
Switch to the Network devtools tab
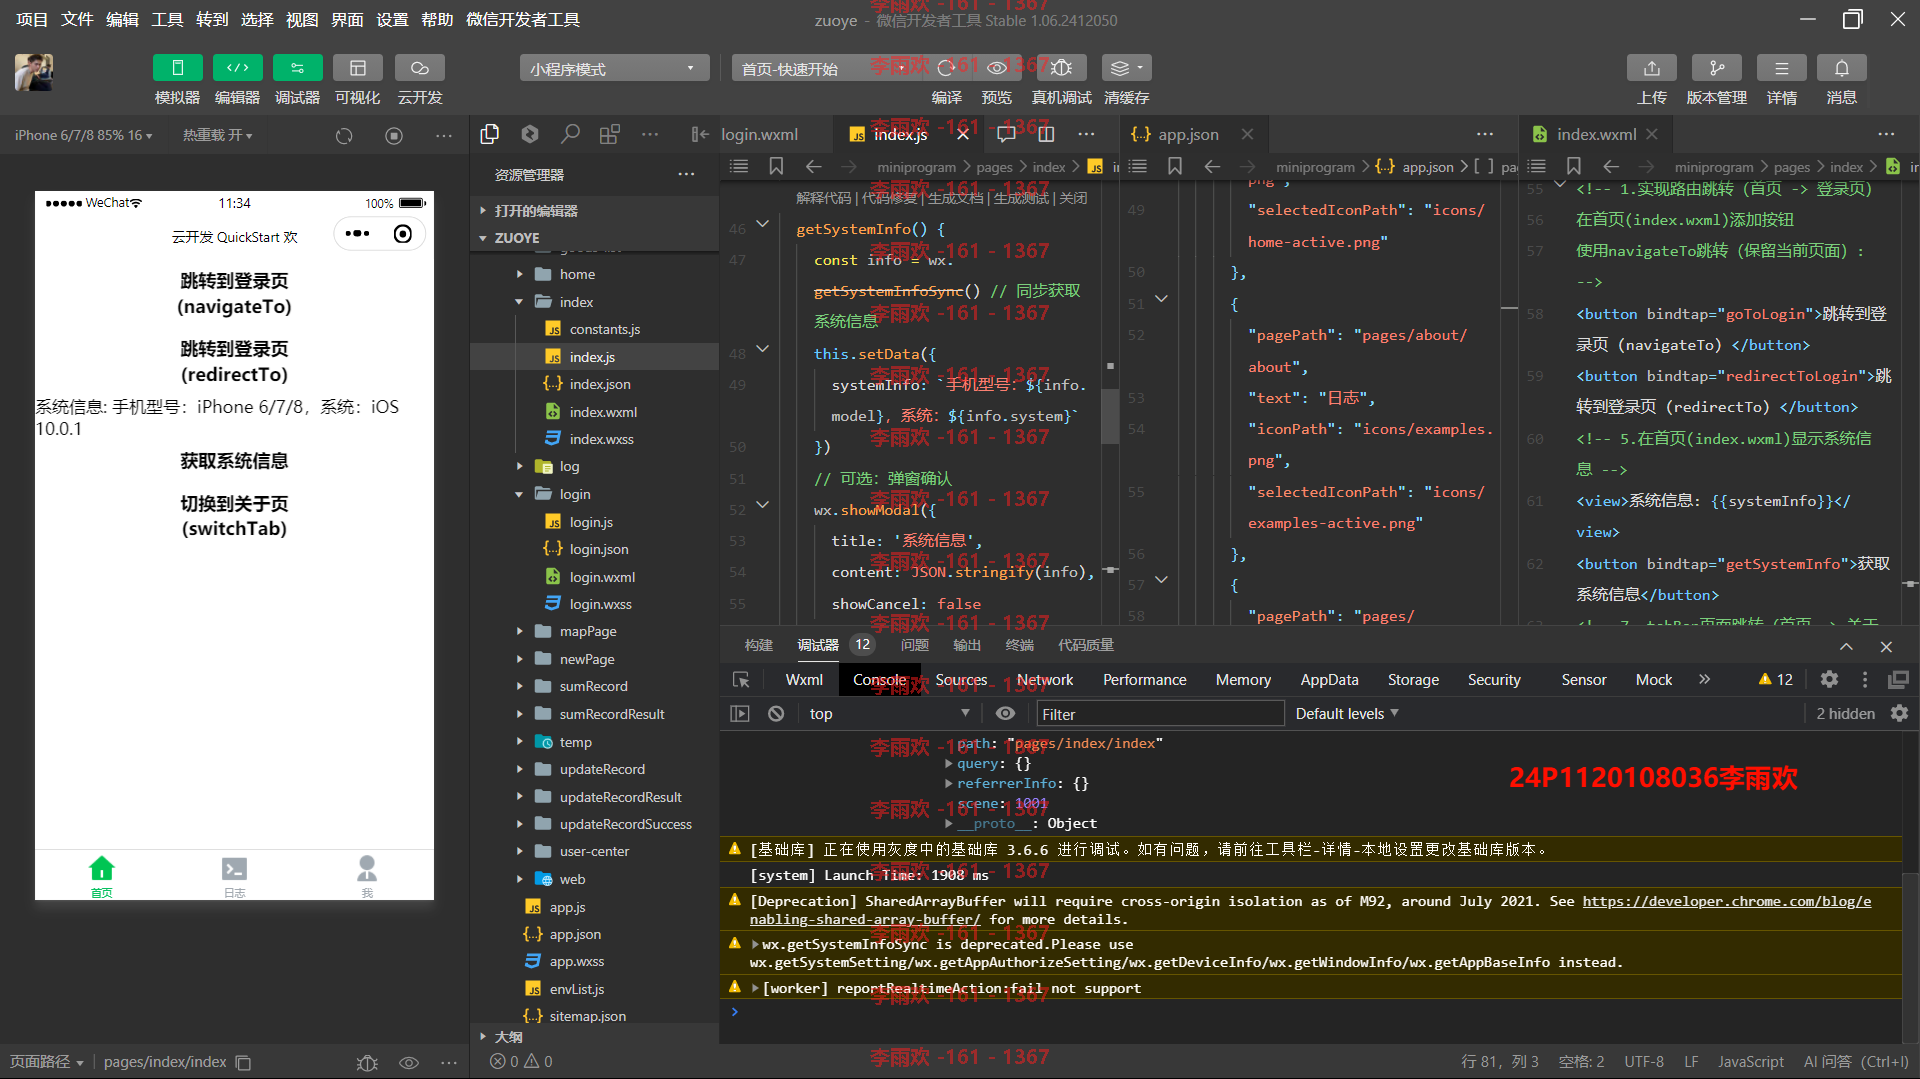pyautogui.click(x=1045, y=680)
